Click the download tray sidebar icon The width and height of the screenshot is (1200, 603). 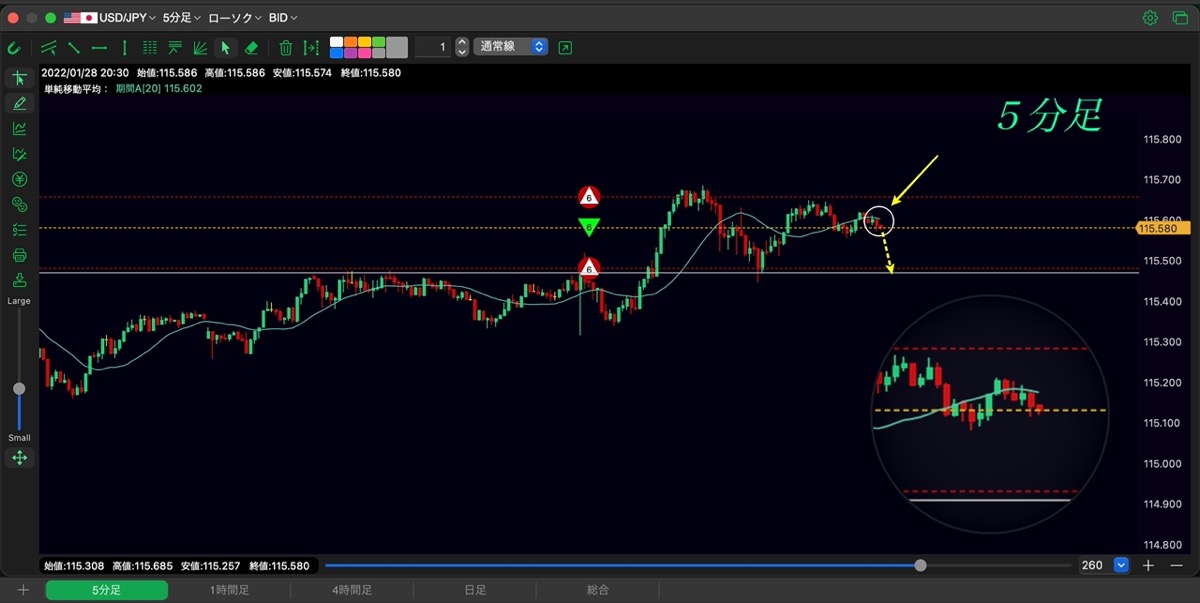point(19,280)
